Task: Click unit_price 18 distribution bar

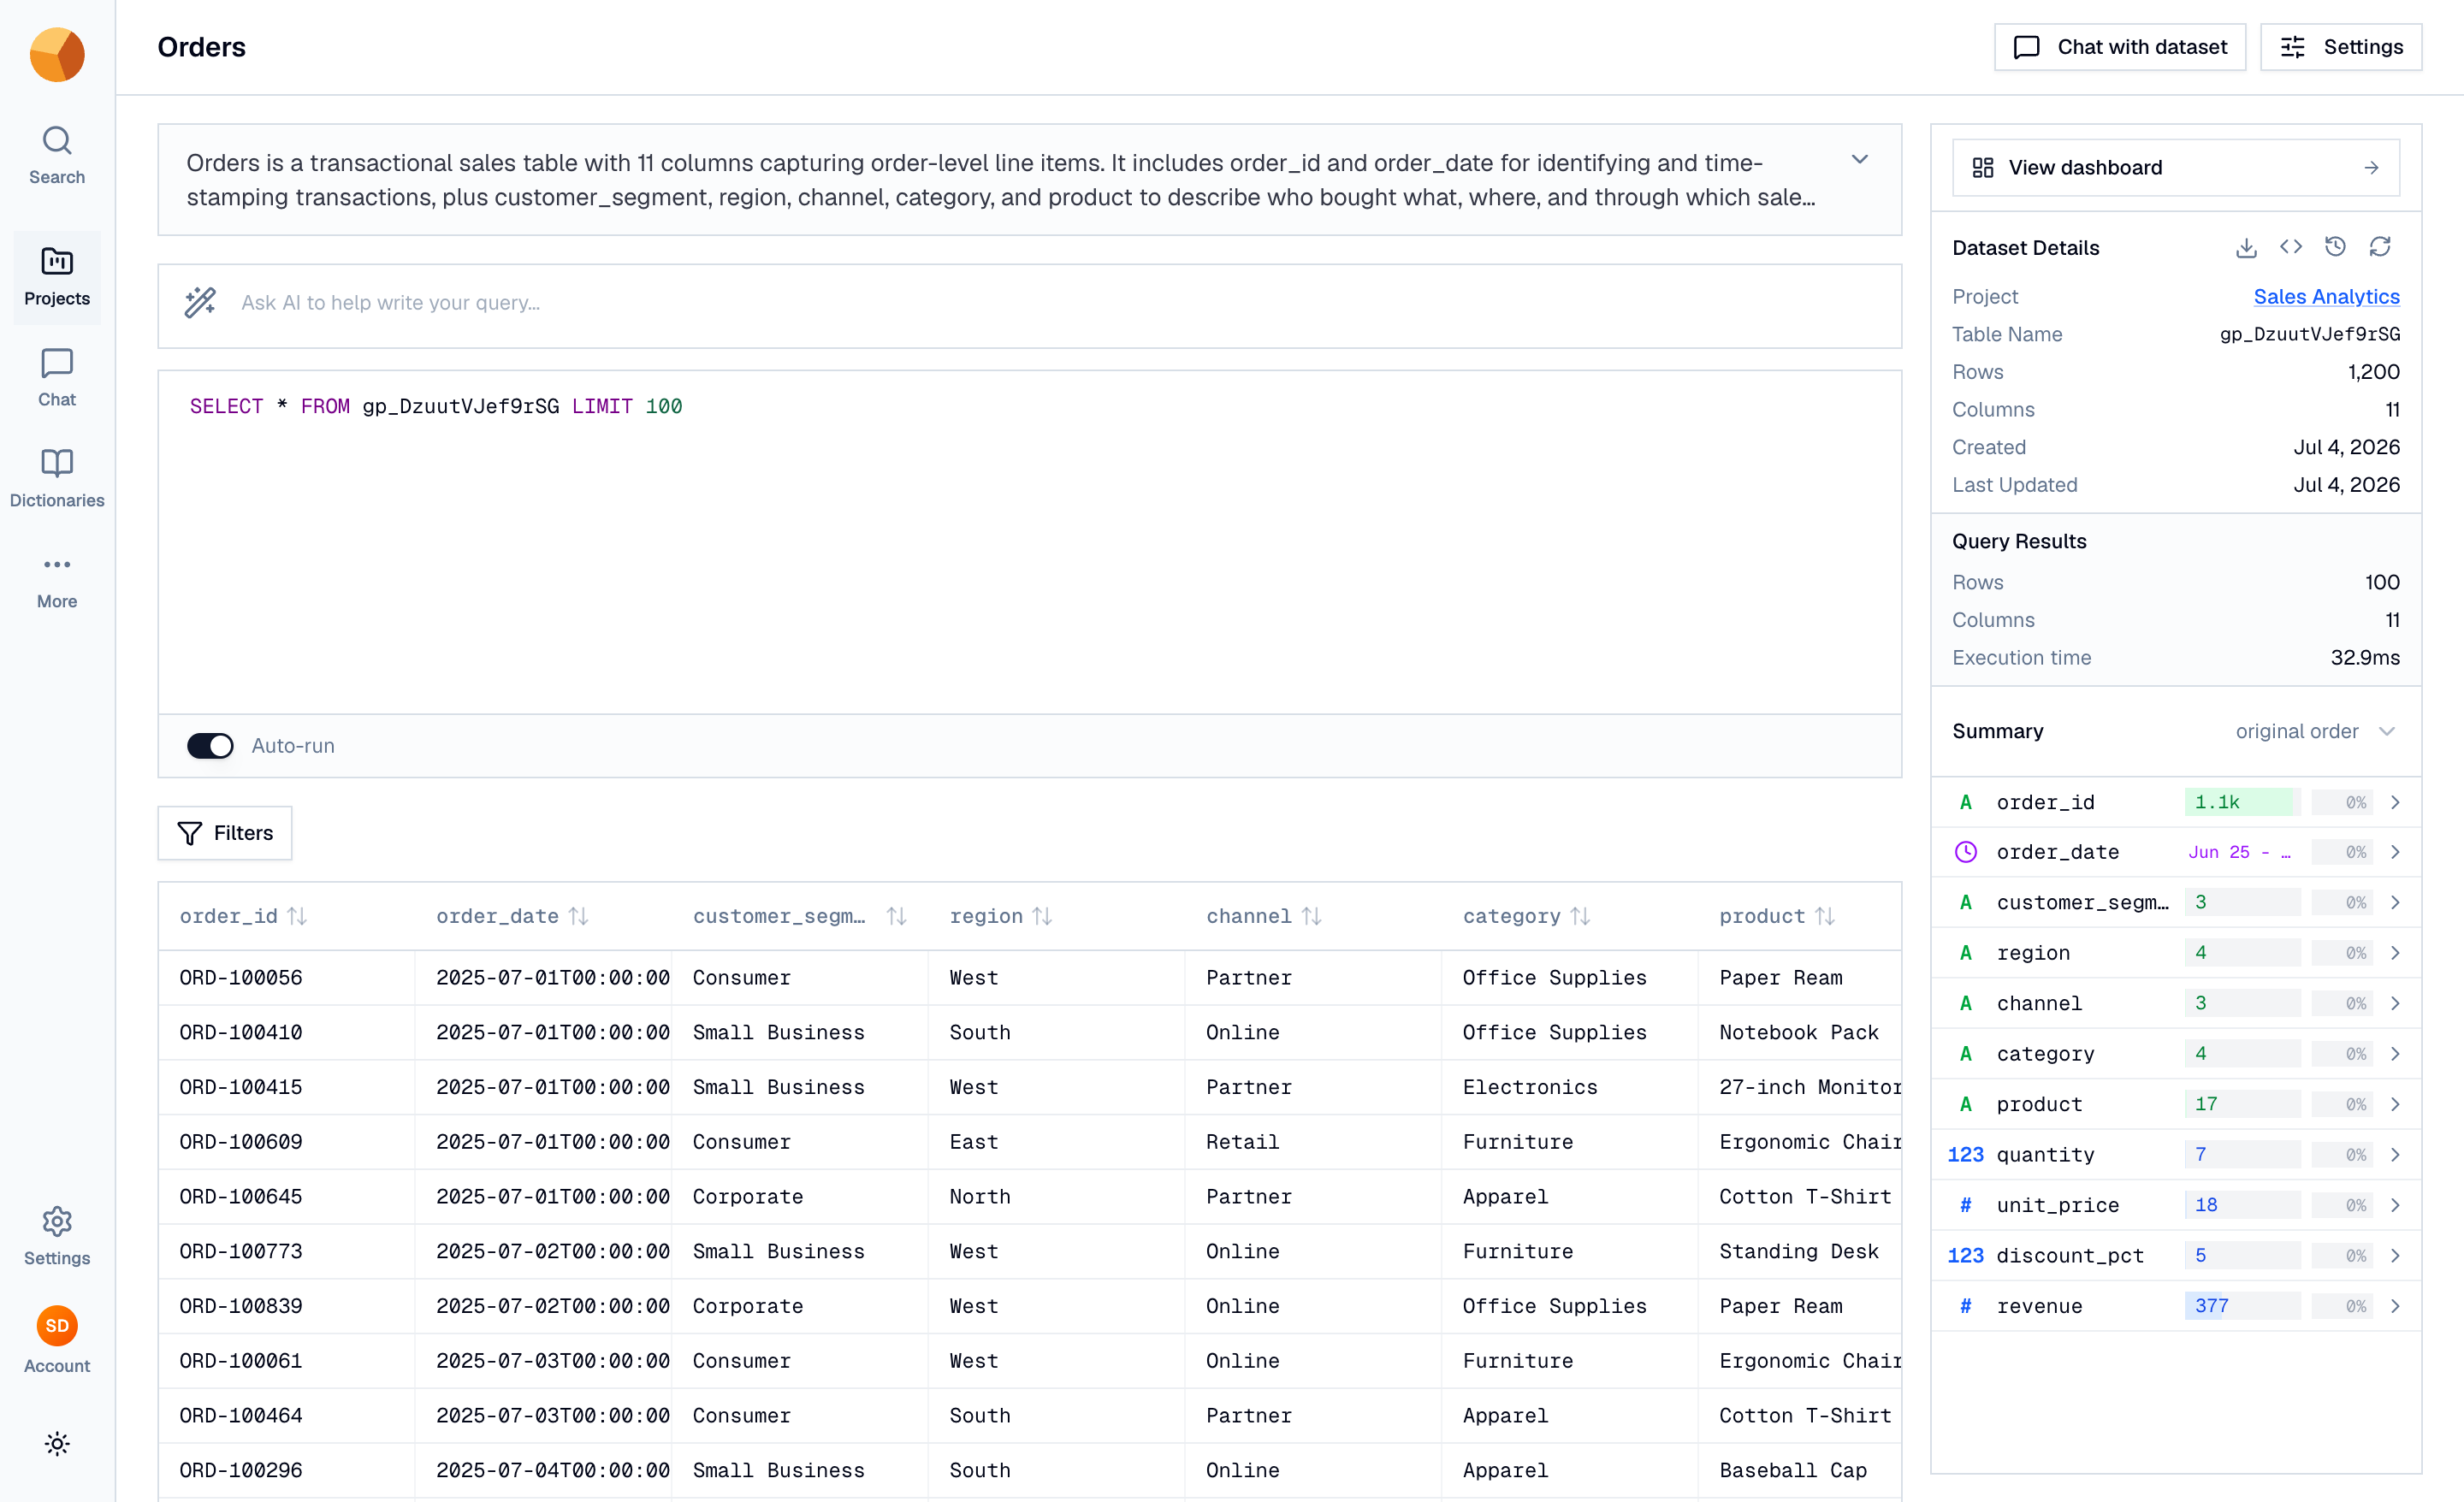Action: click(2242, 1205)
